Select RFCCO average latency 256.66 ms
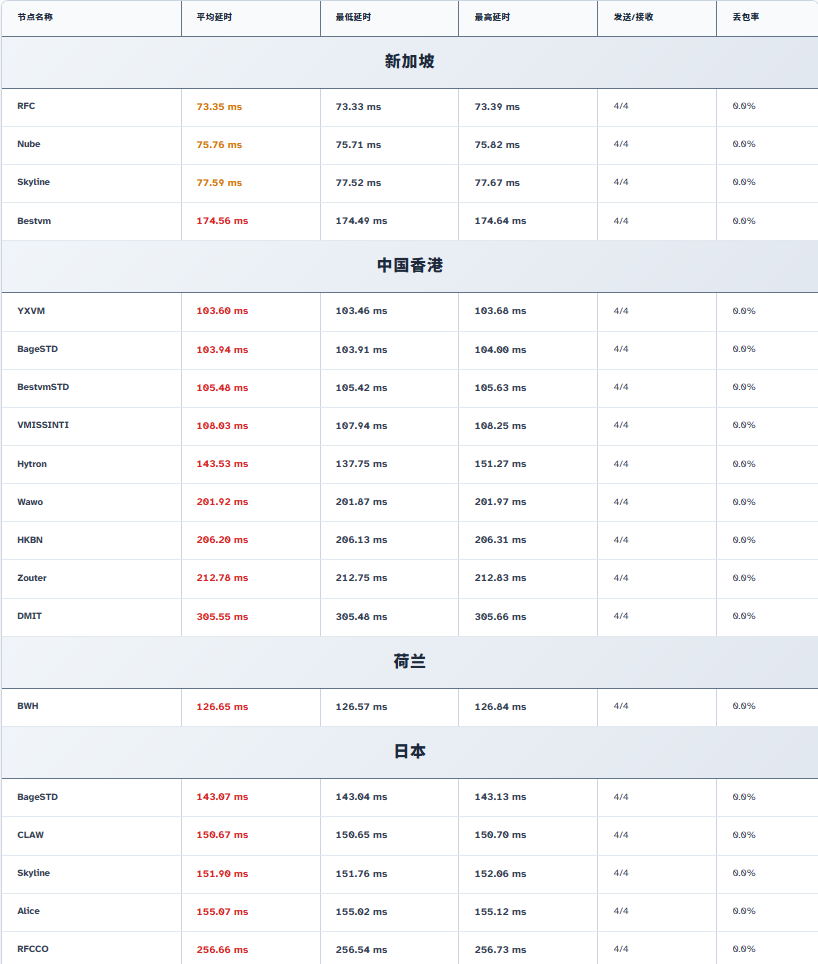Image resolution: width=818 pixels, height=964 pixels. click(222, 950)
